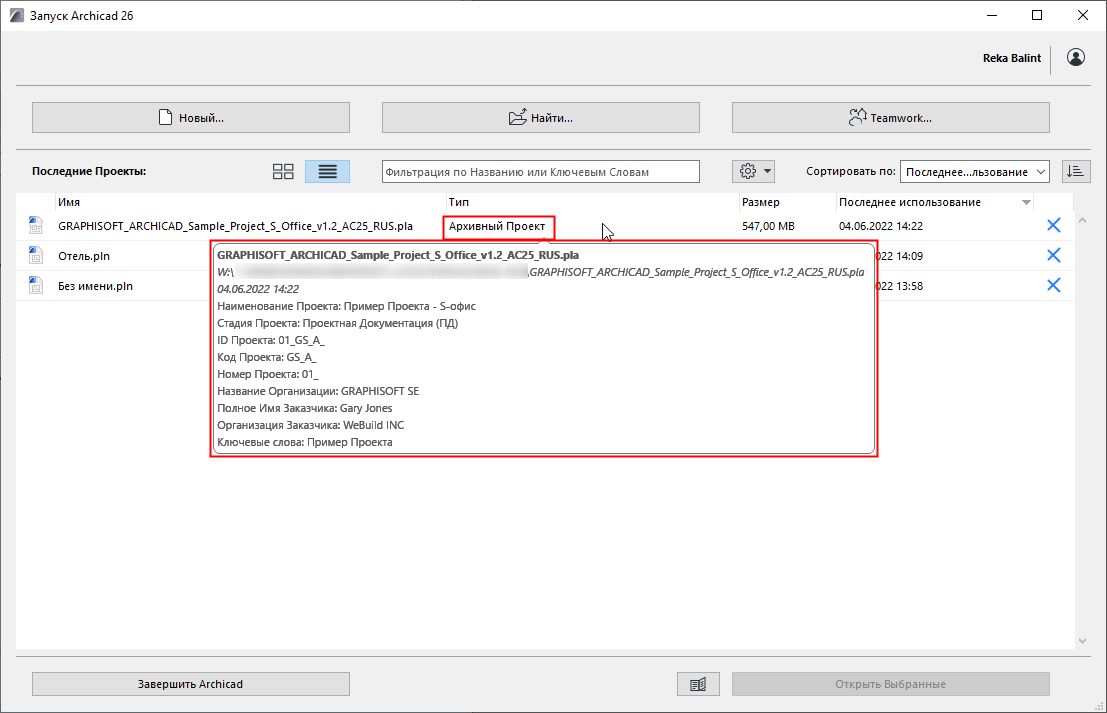
Task: Maximize the Запуск Archicad 26 window
Action: click(x=1037, y=16)
